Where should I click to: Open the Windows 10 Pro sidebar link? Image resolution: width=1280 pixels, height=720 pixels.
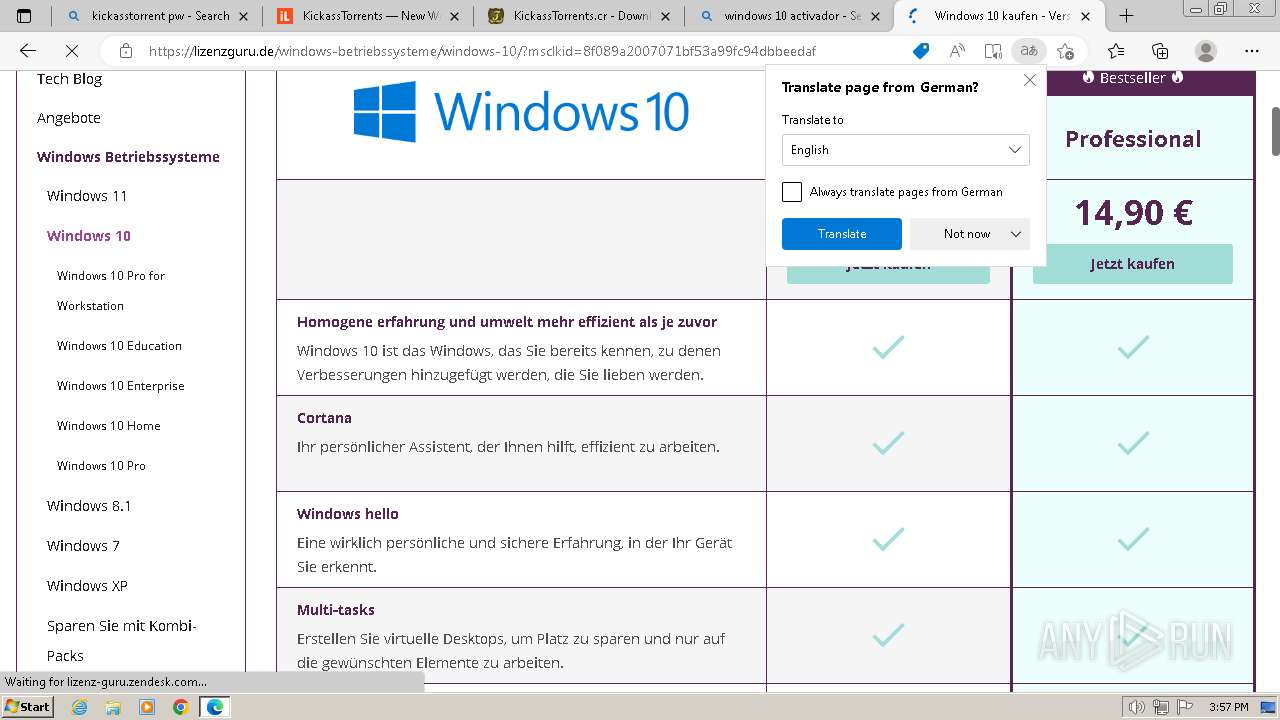[x=101, y=466]
